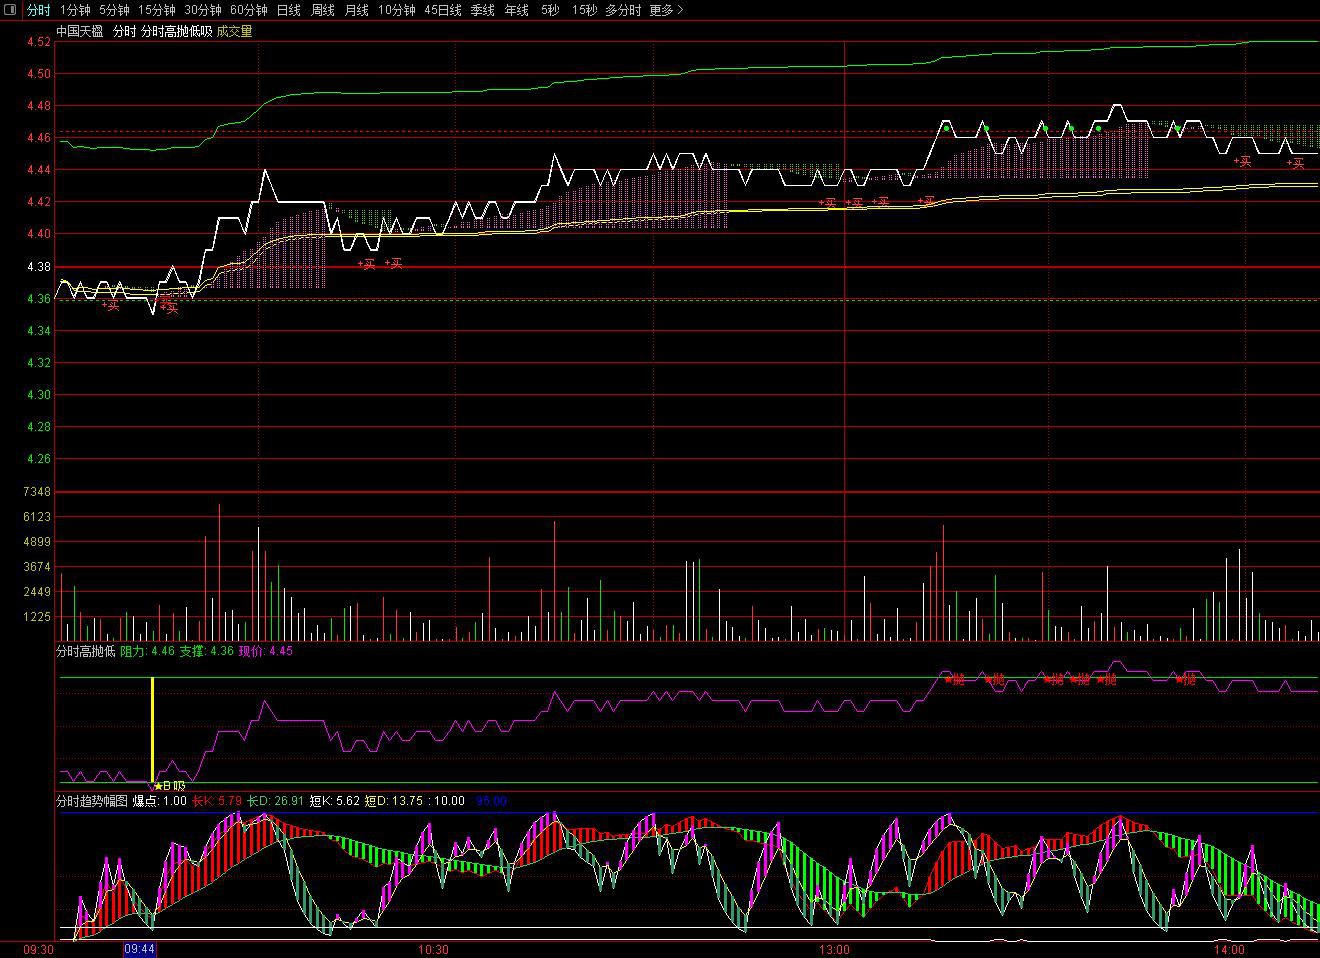
Task: Click the 09:44 highlighted time marker
Action: tap(139, 949)
